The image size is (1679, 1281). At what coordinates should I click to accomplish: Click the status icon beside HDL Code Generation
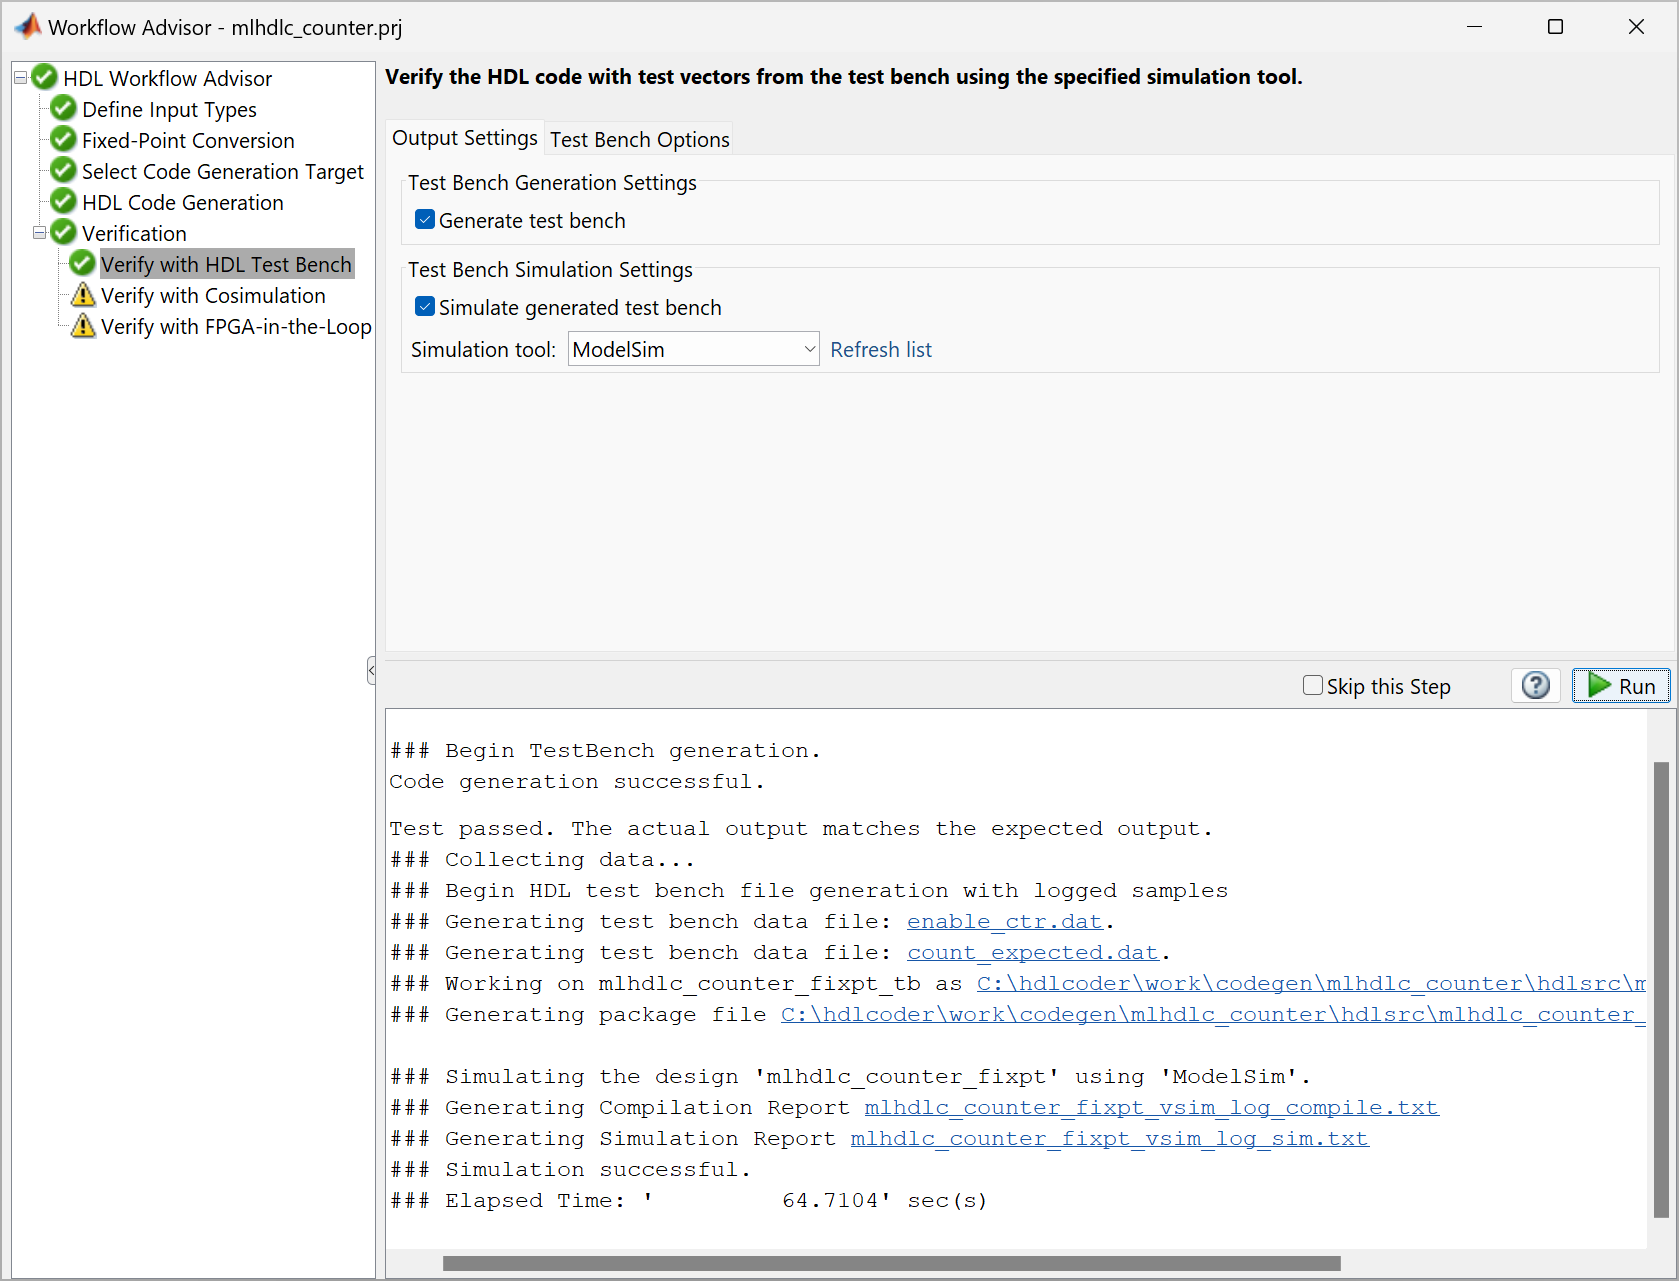click(62, 202)
